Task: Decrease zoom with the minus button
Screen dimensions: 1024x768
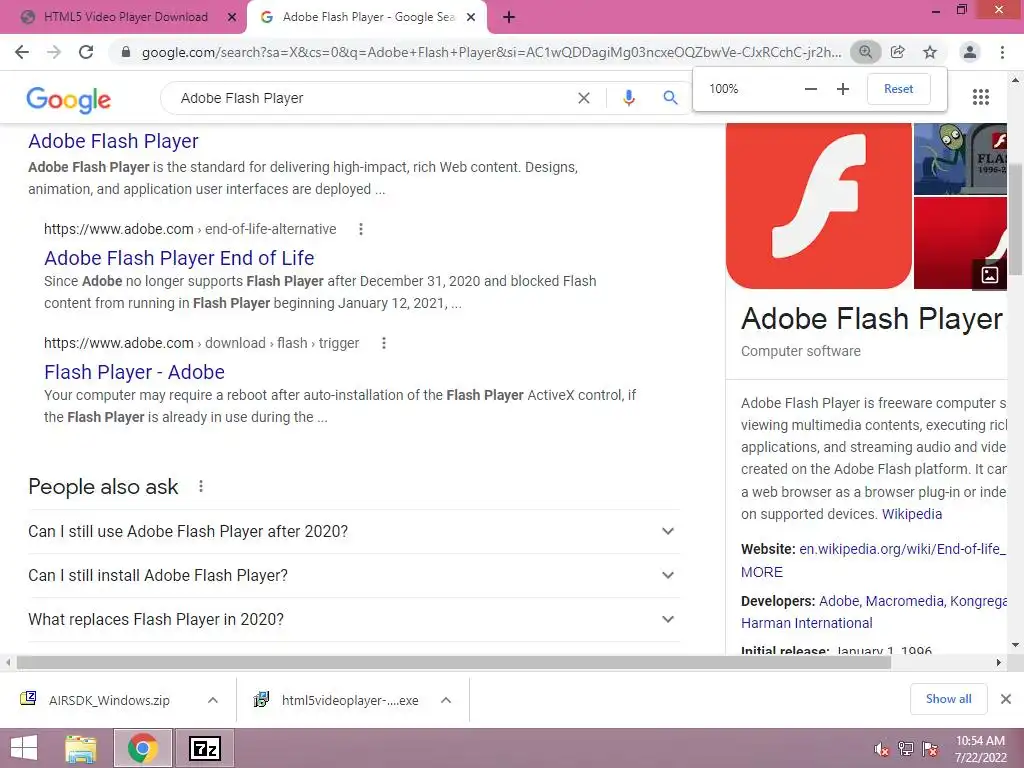Action: click(x=810, y=89)
